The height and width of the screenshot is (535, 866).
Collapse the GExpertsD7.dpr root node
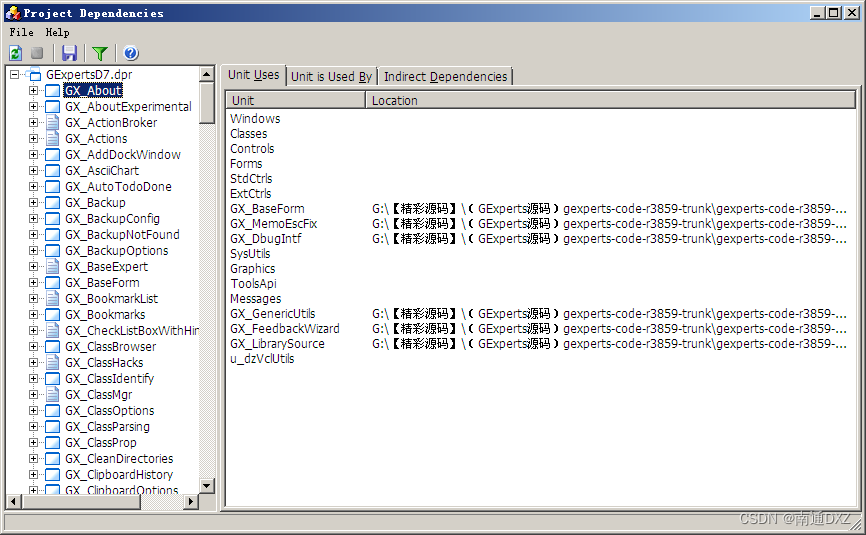[15, 75]
